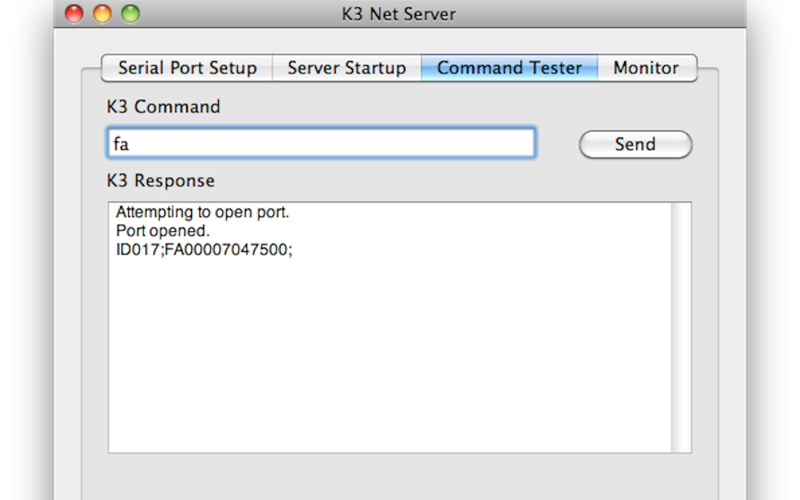Click the K3 Response vertical scrollbar
Image resolution: width=800 pixels, height=500 pixels.
(681, 327)
